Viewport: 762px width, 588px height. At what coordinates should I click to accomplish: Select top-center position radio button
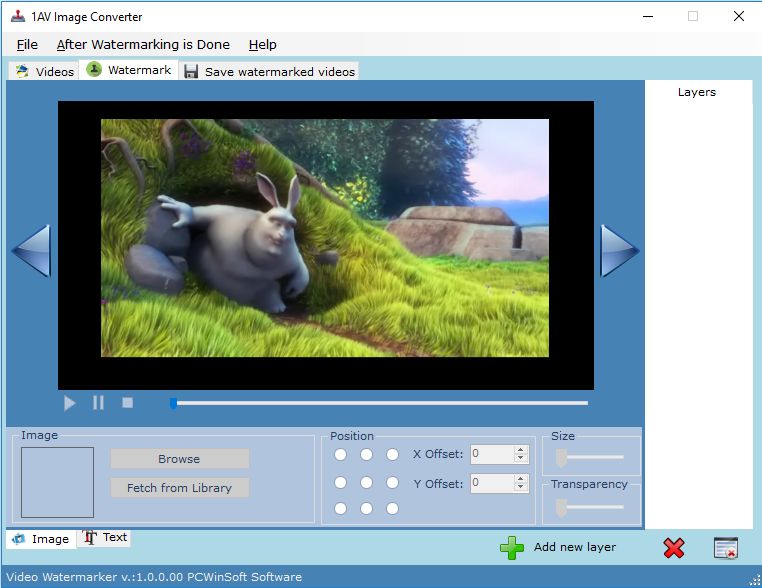[366, 454]
